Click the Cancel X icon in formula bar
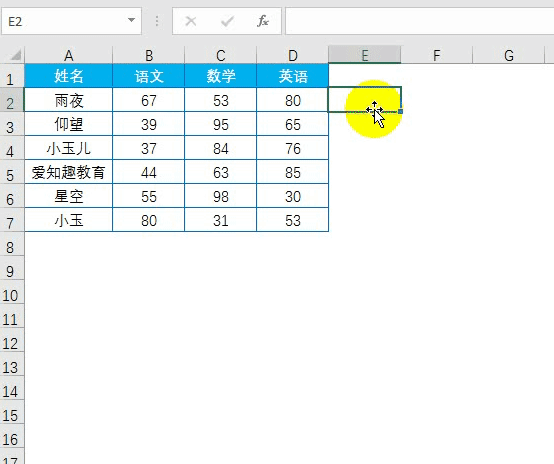The image size is (554, 464). [191, 21]
